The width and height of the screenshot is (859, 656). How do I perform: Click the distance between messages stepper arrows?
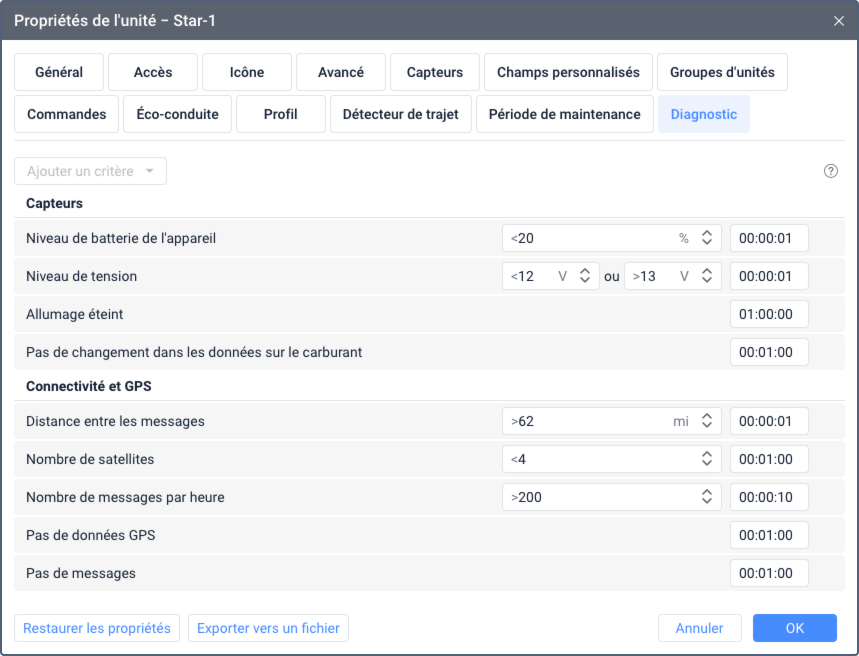coord(706,421)
